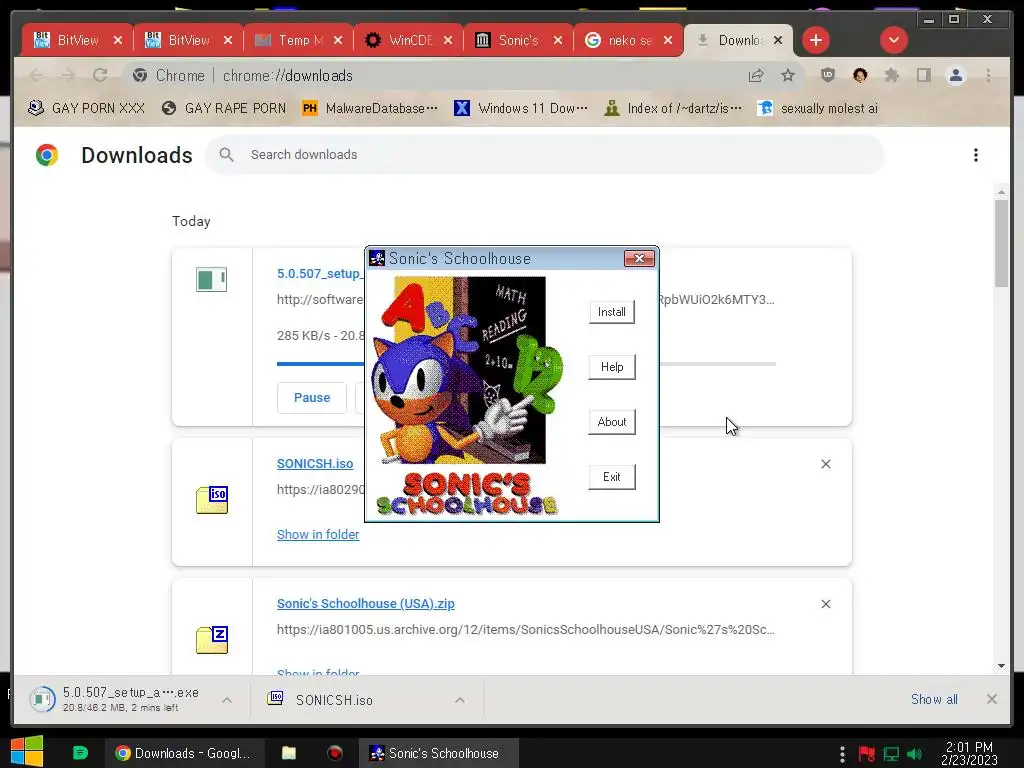Click the SONICSH.iso file icon
Image resolution: width=1024 pixels, height=768 pixels.
(212, 500)
